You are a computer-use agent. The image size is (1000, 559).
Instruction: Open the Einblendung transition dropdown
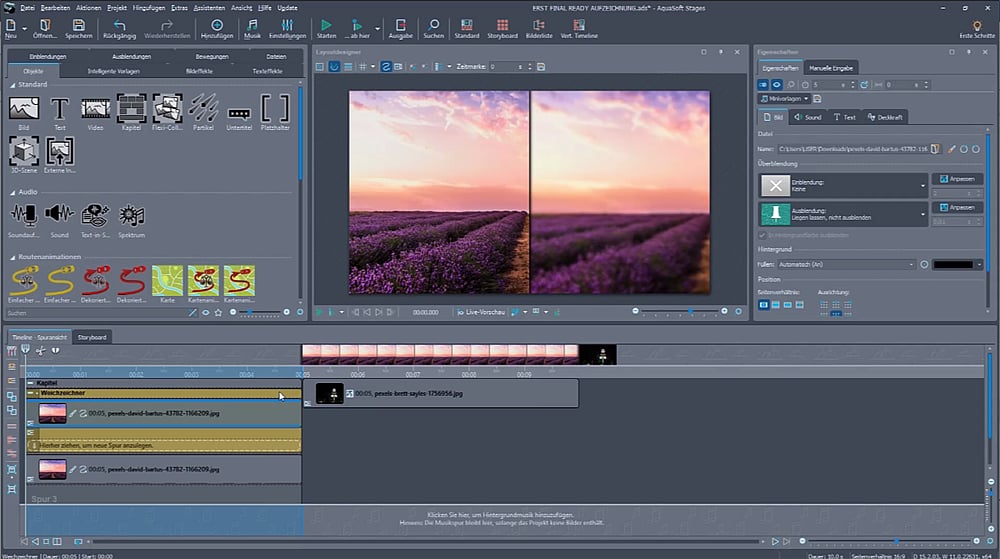[x=922, y=185]
